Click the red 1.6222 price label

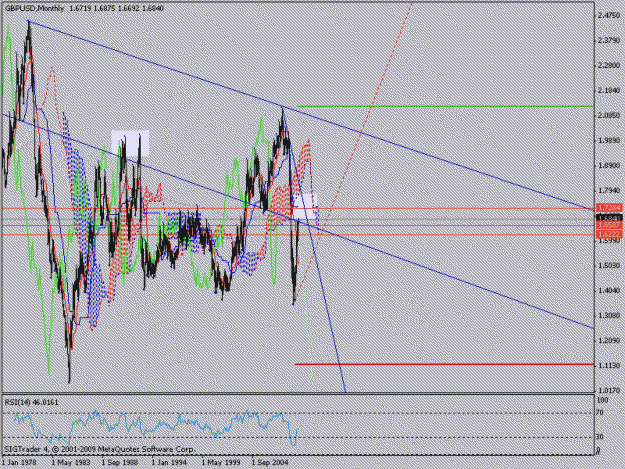tap(609, 234)
